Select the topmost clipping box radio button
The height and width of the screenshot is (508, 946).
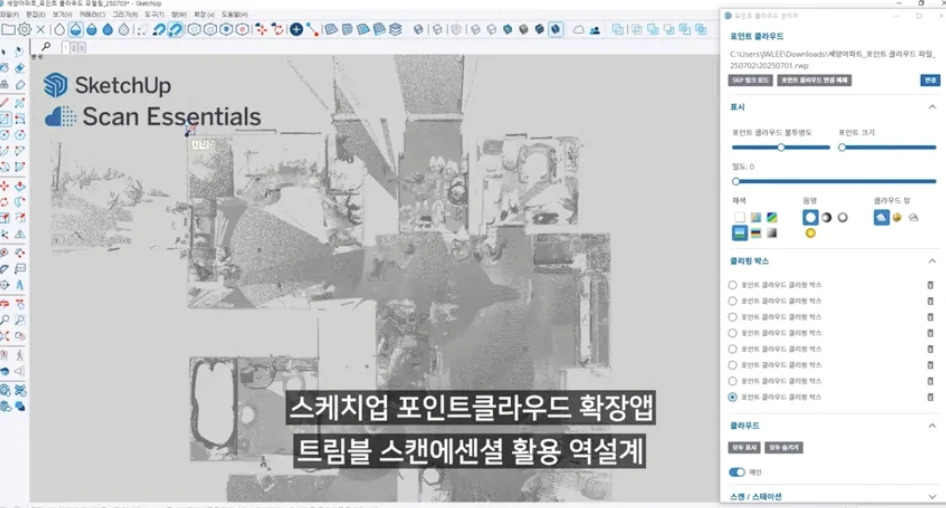click(732, 285)
